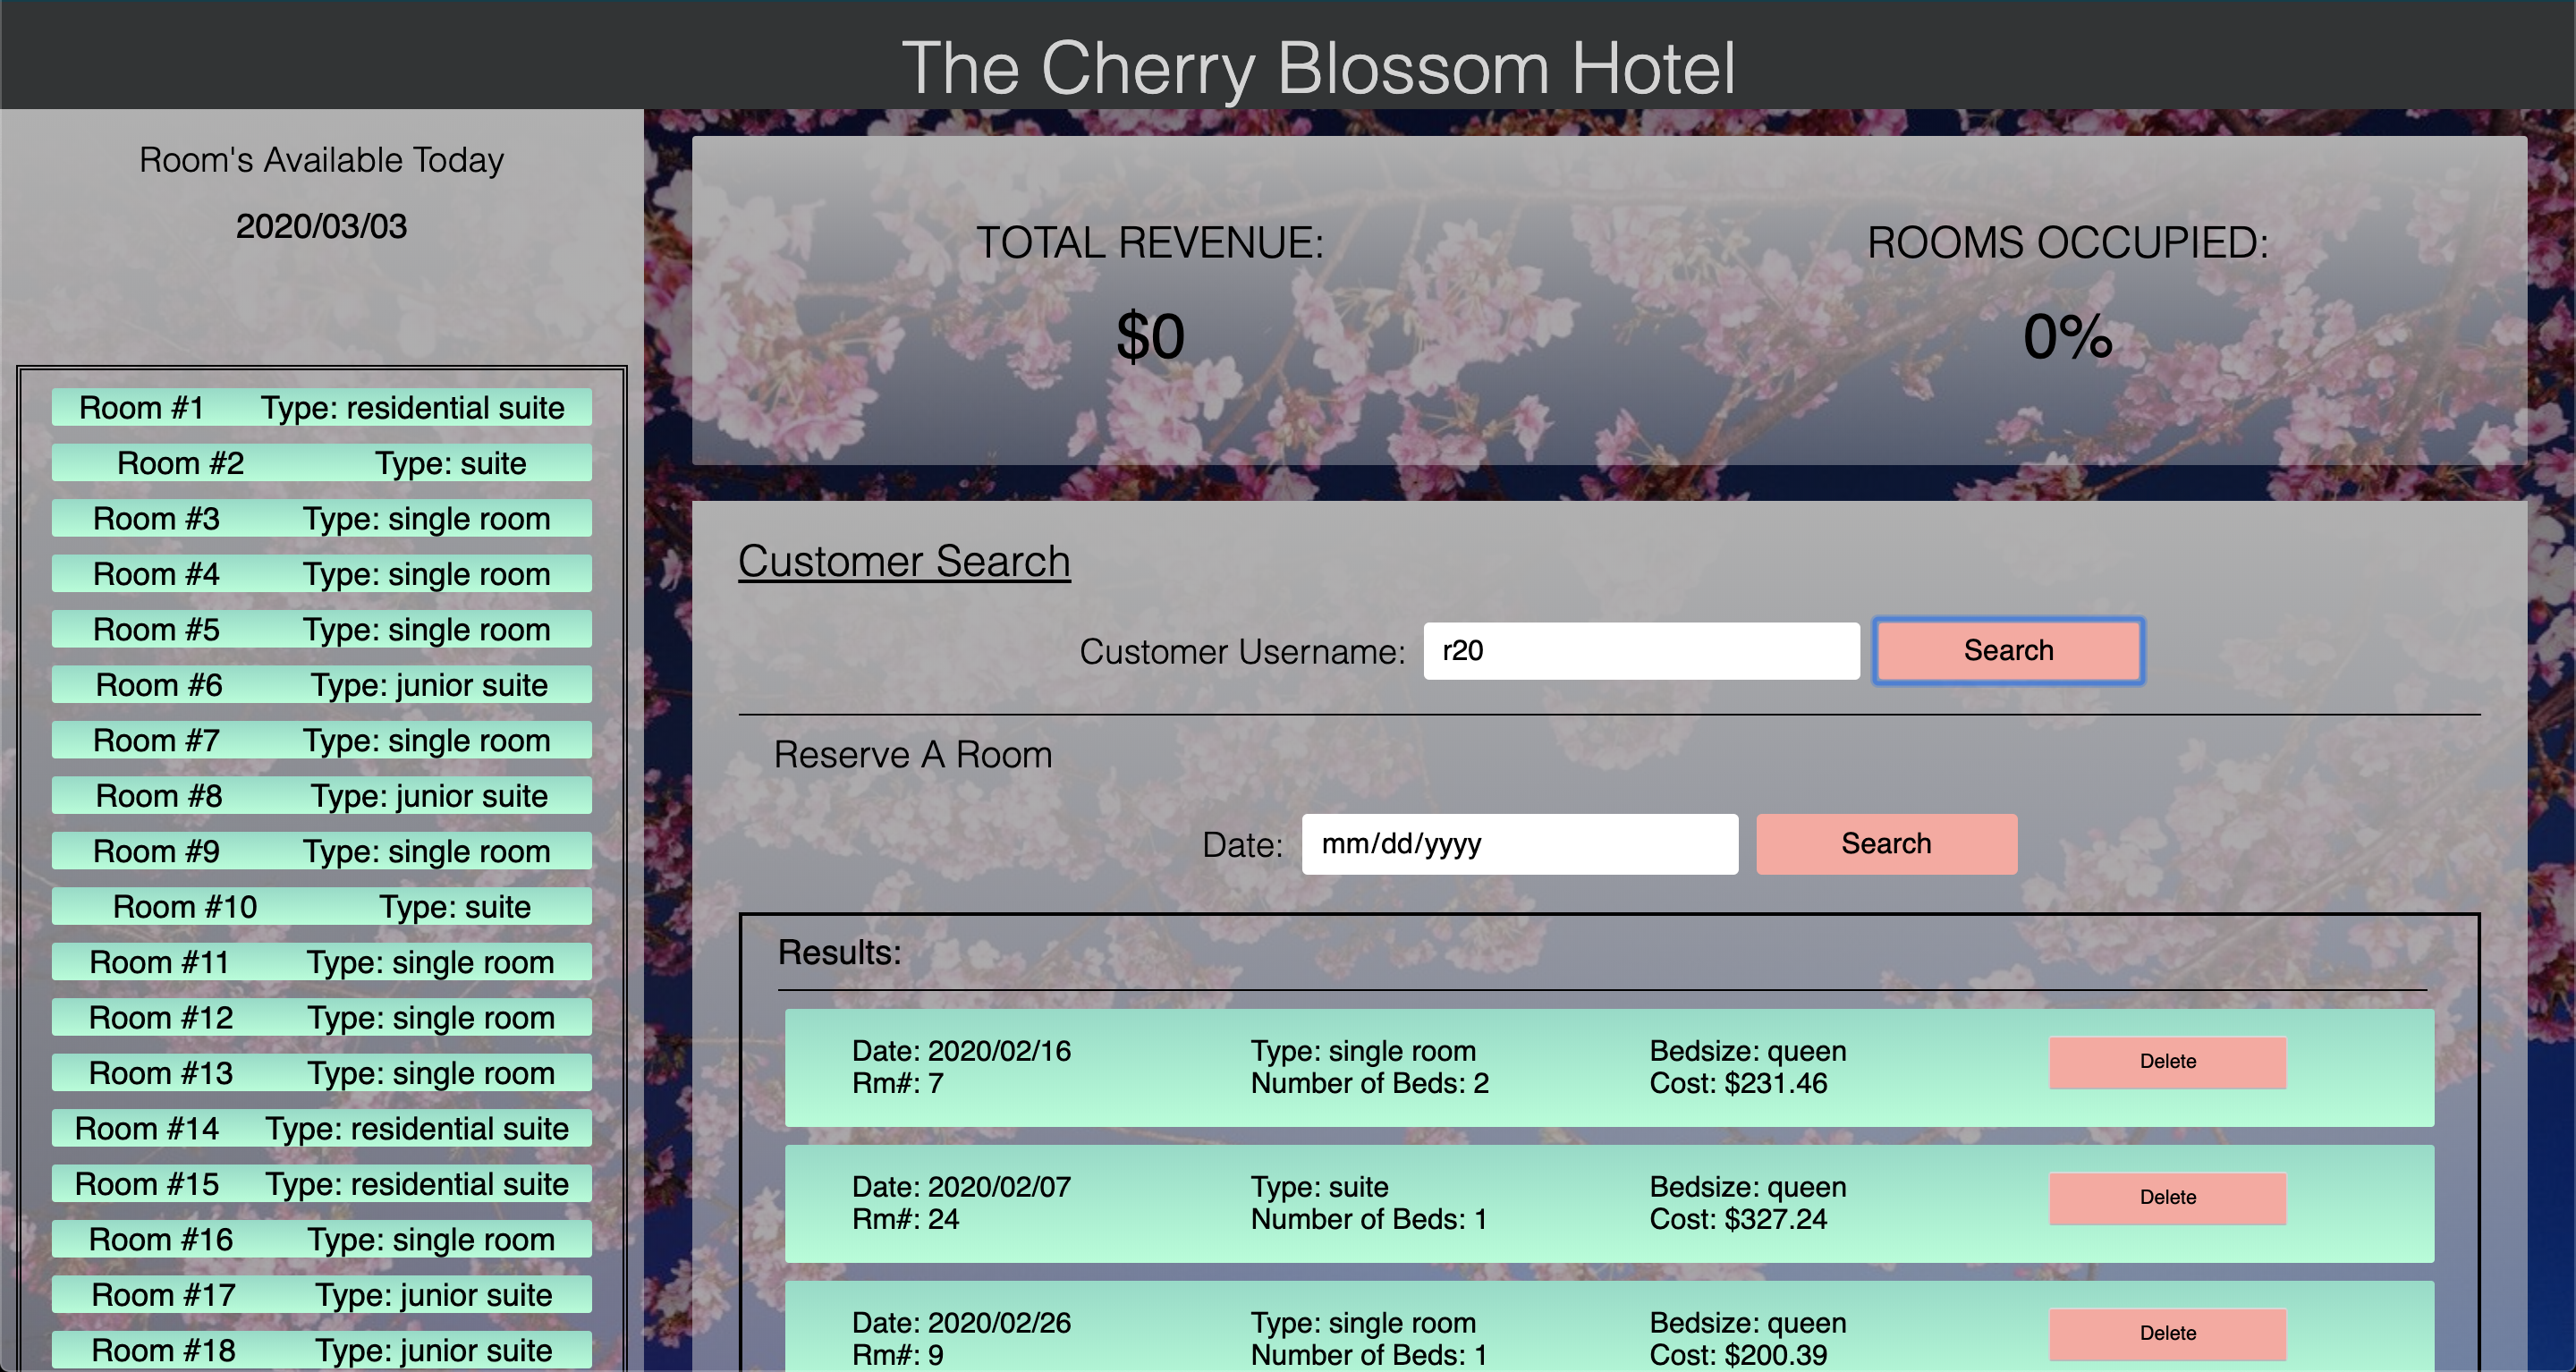Click Room #18 junior suite
Screen dimensions: 2576x1372
pyautogui.click(x=321, y=1350)
